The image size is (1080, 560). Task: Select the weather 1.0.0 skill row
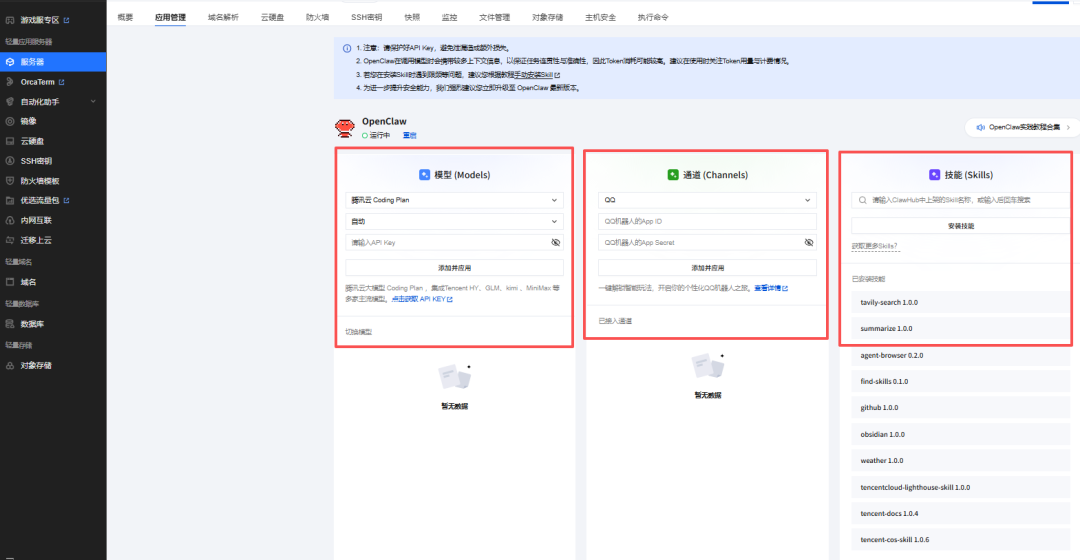click(x=961, y=461)
